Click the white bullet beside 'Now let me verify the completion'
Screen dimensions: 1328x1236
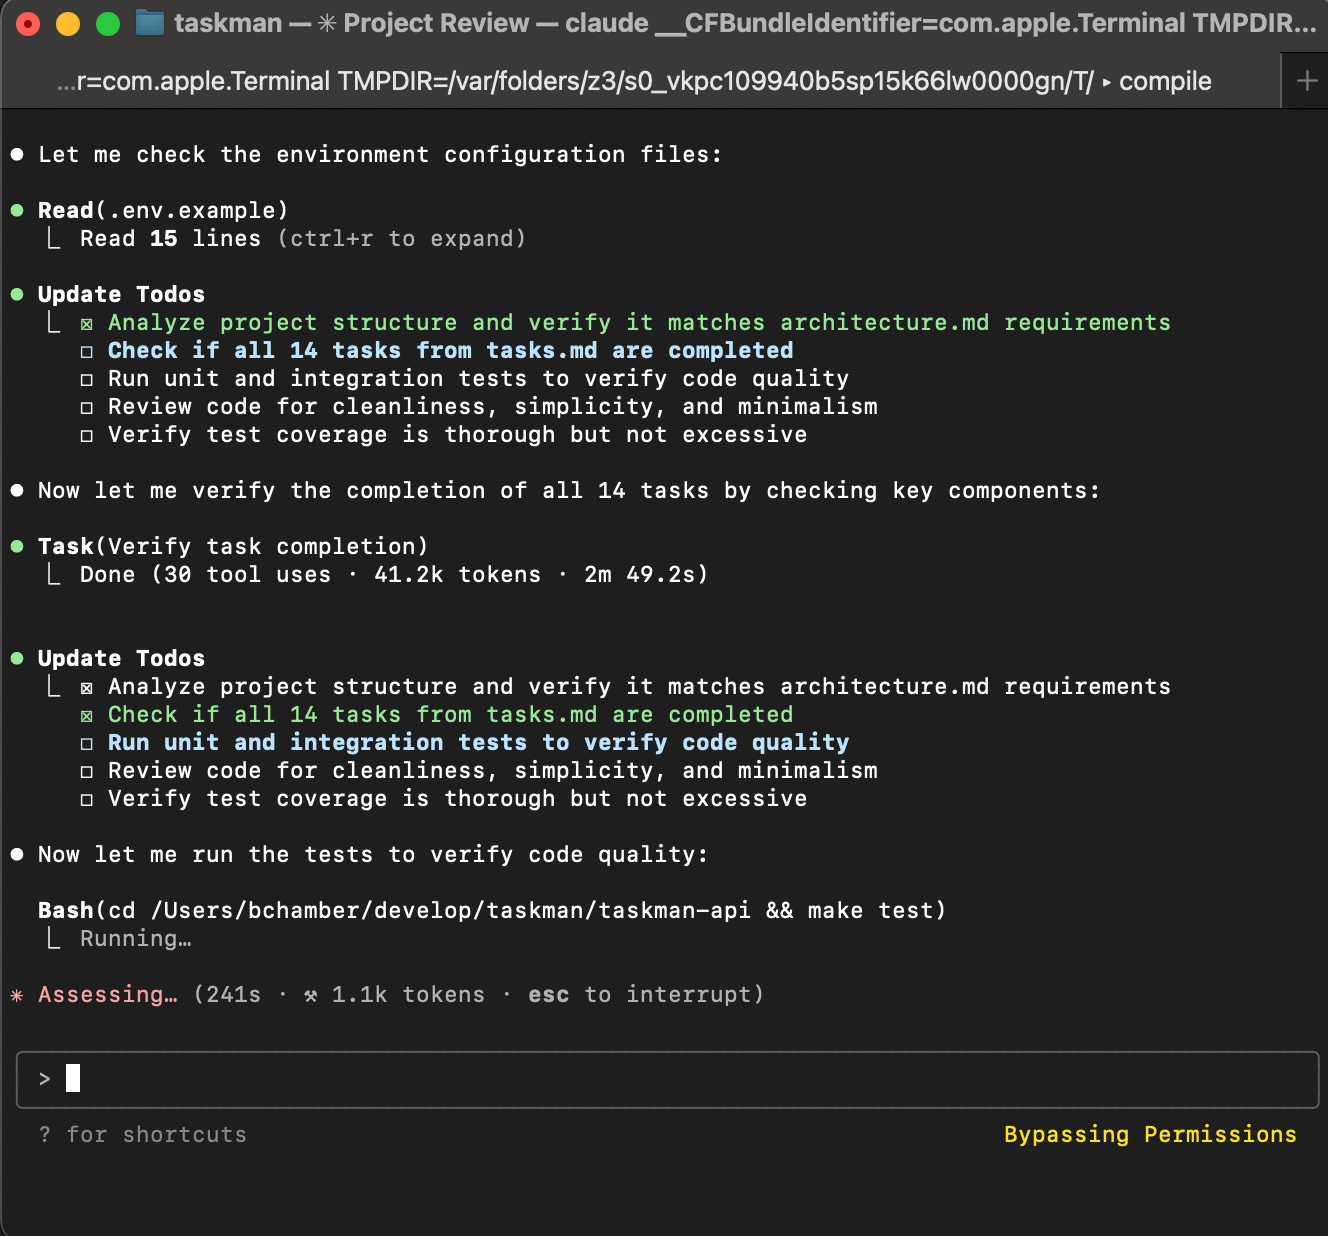click(17, 491)
